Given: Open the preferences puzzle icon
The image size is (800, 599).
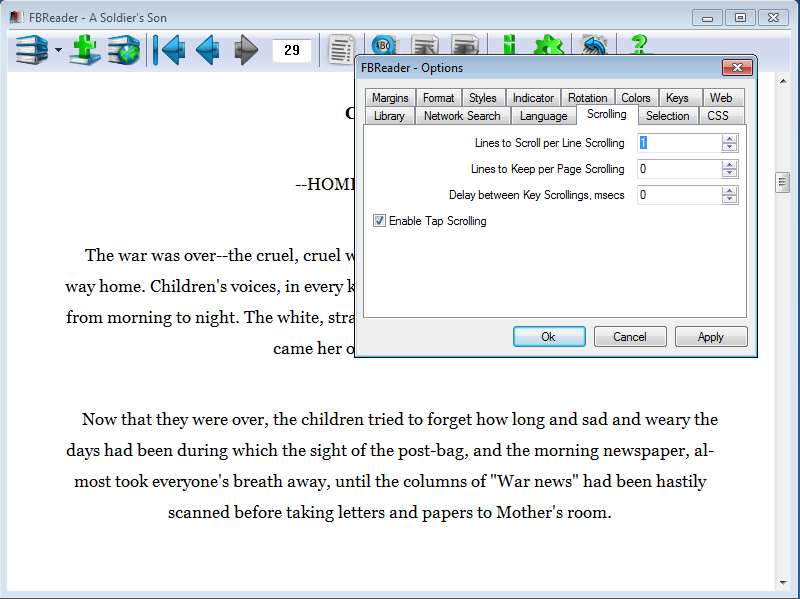Looking at the screenshot, I should pos(548,44).
